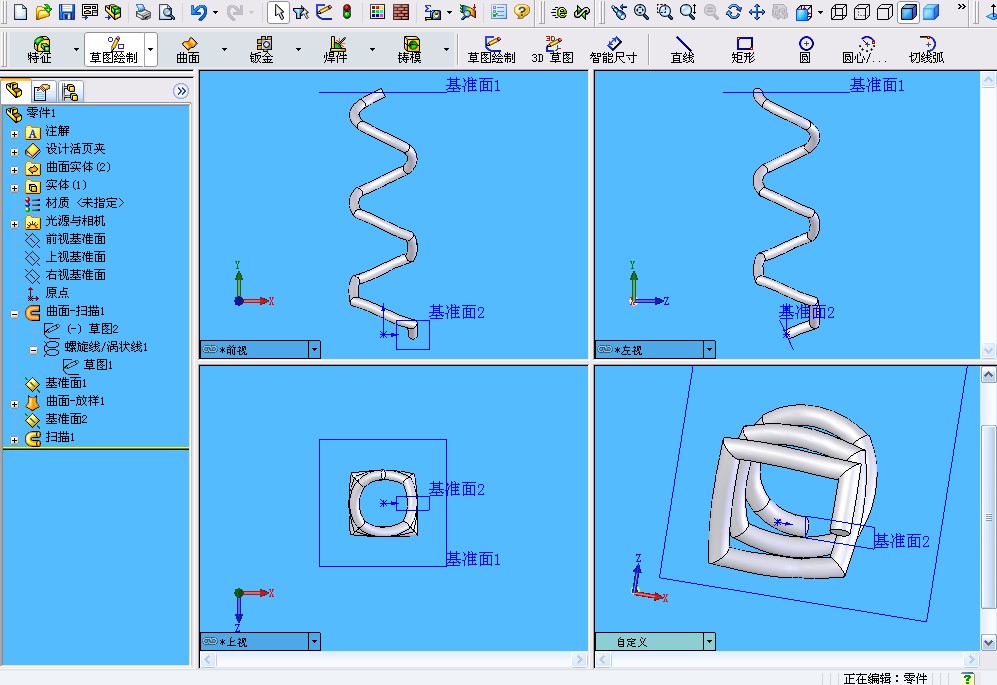Select Zoom to Area tool
The height and width of the screenshot is (685, 997).
coord(664,11)
